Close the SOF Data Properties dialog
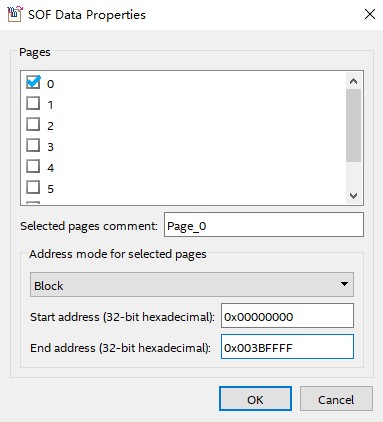 [x=370, y=14]
